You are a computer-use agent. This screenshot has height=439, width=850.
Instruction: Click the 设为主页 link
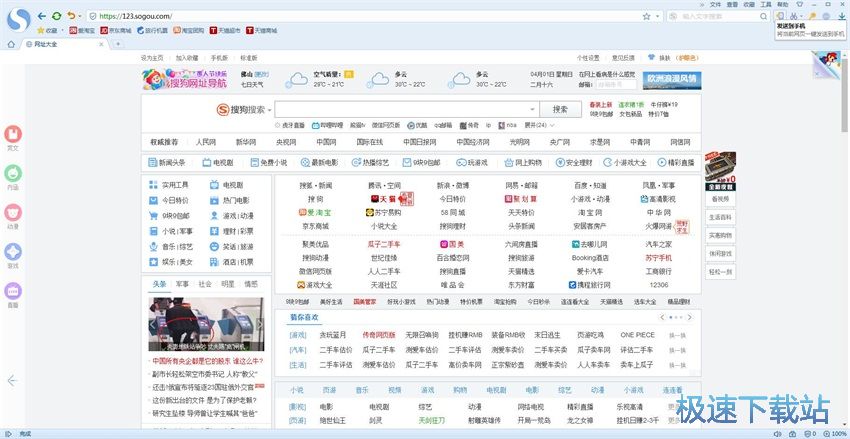tap(152, 58)
